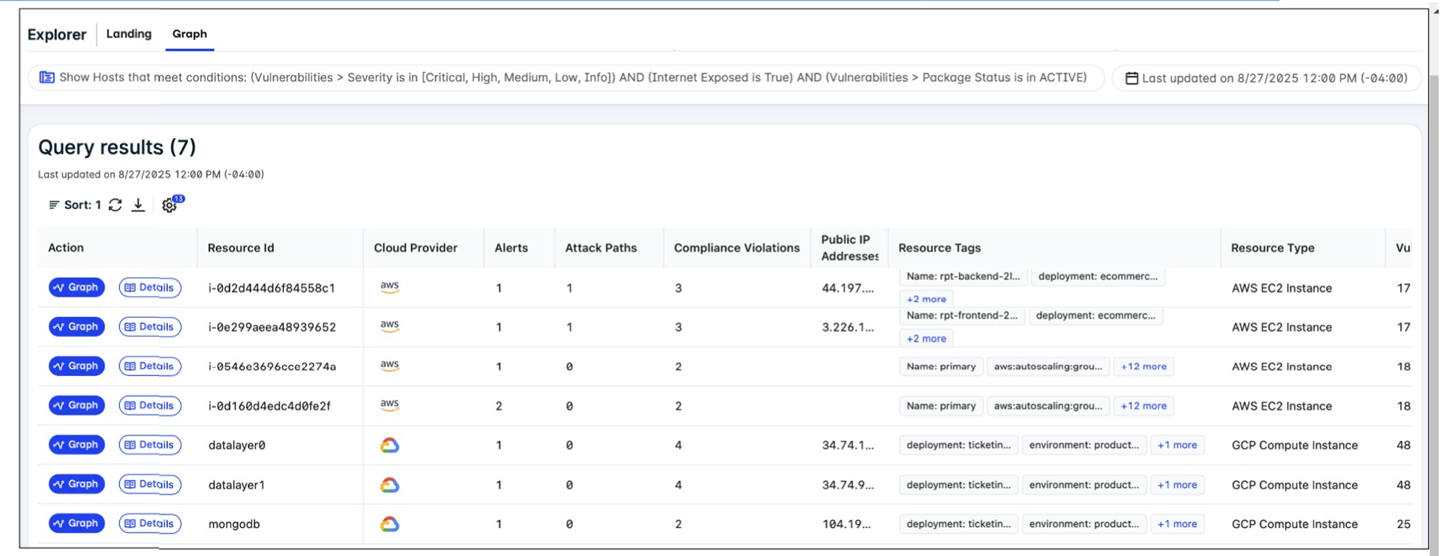Expand +2 more tags for rpt-backend row
1445x556 pixels.
pos(926,299)
